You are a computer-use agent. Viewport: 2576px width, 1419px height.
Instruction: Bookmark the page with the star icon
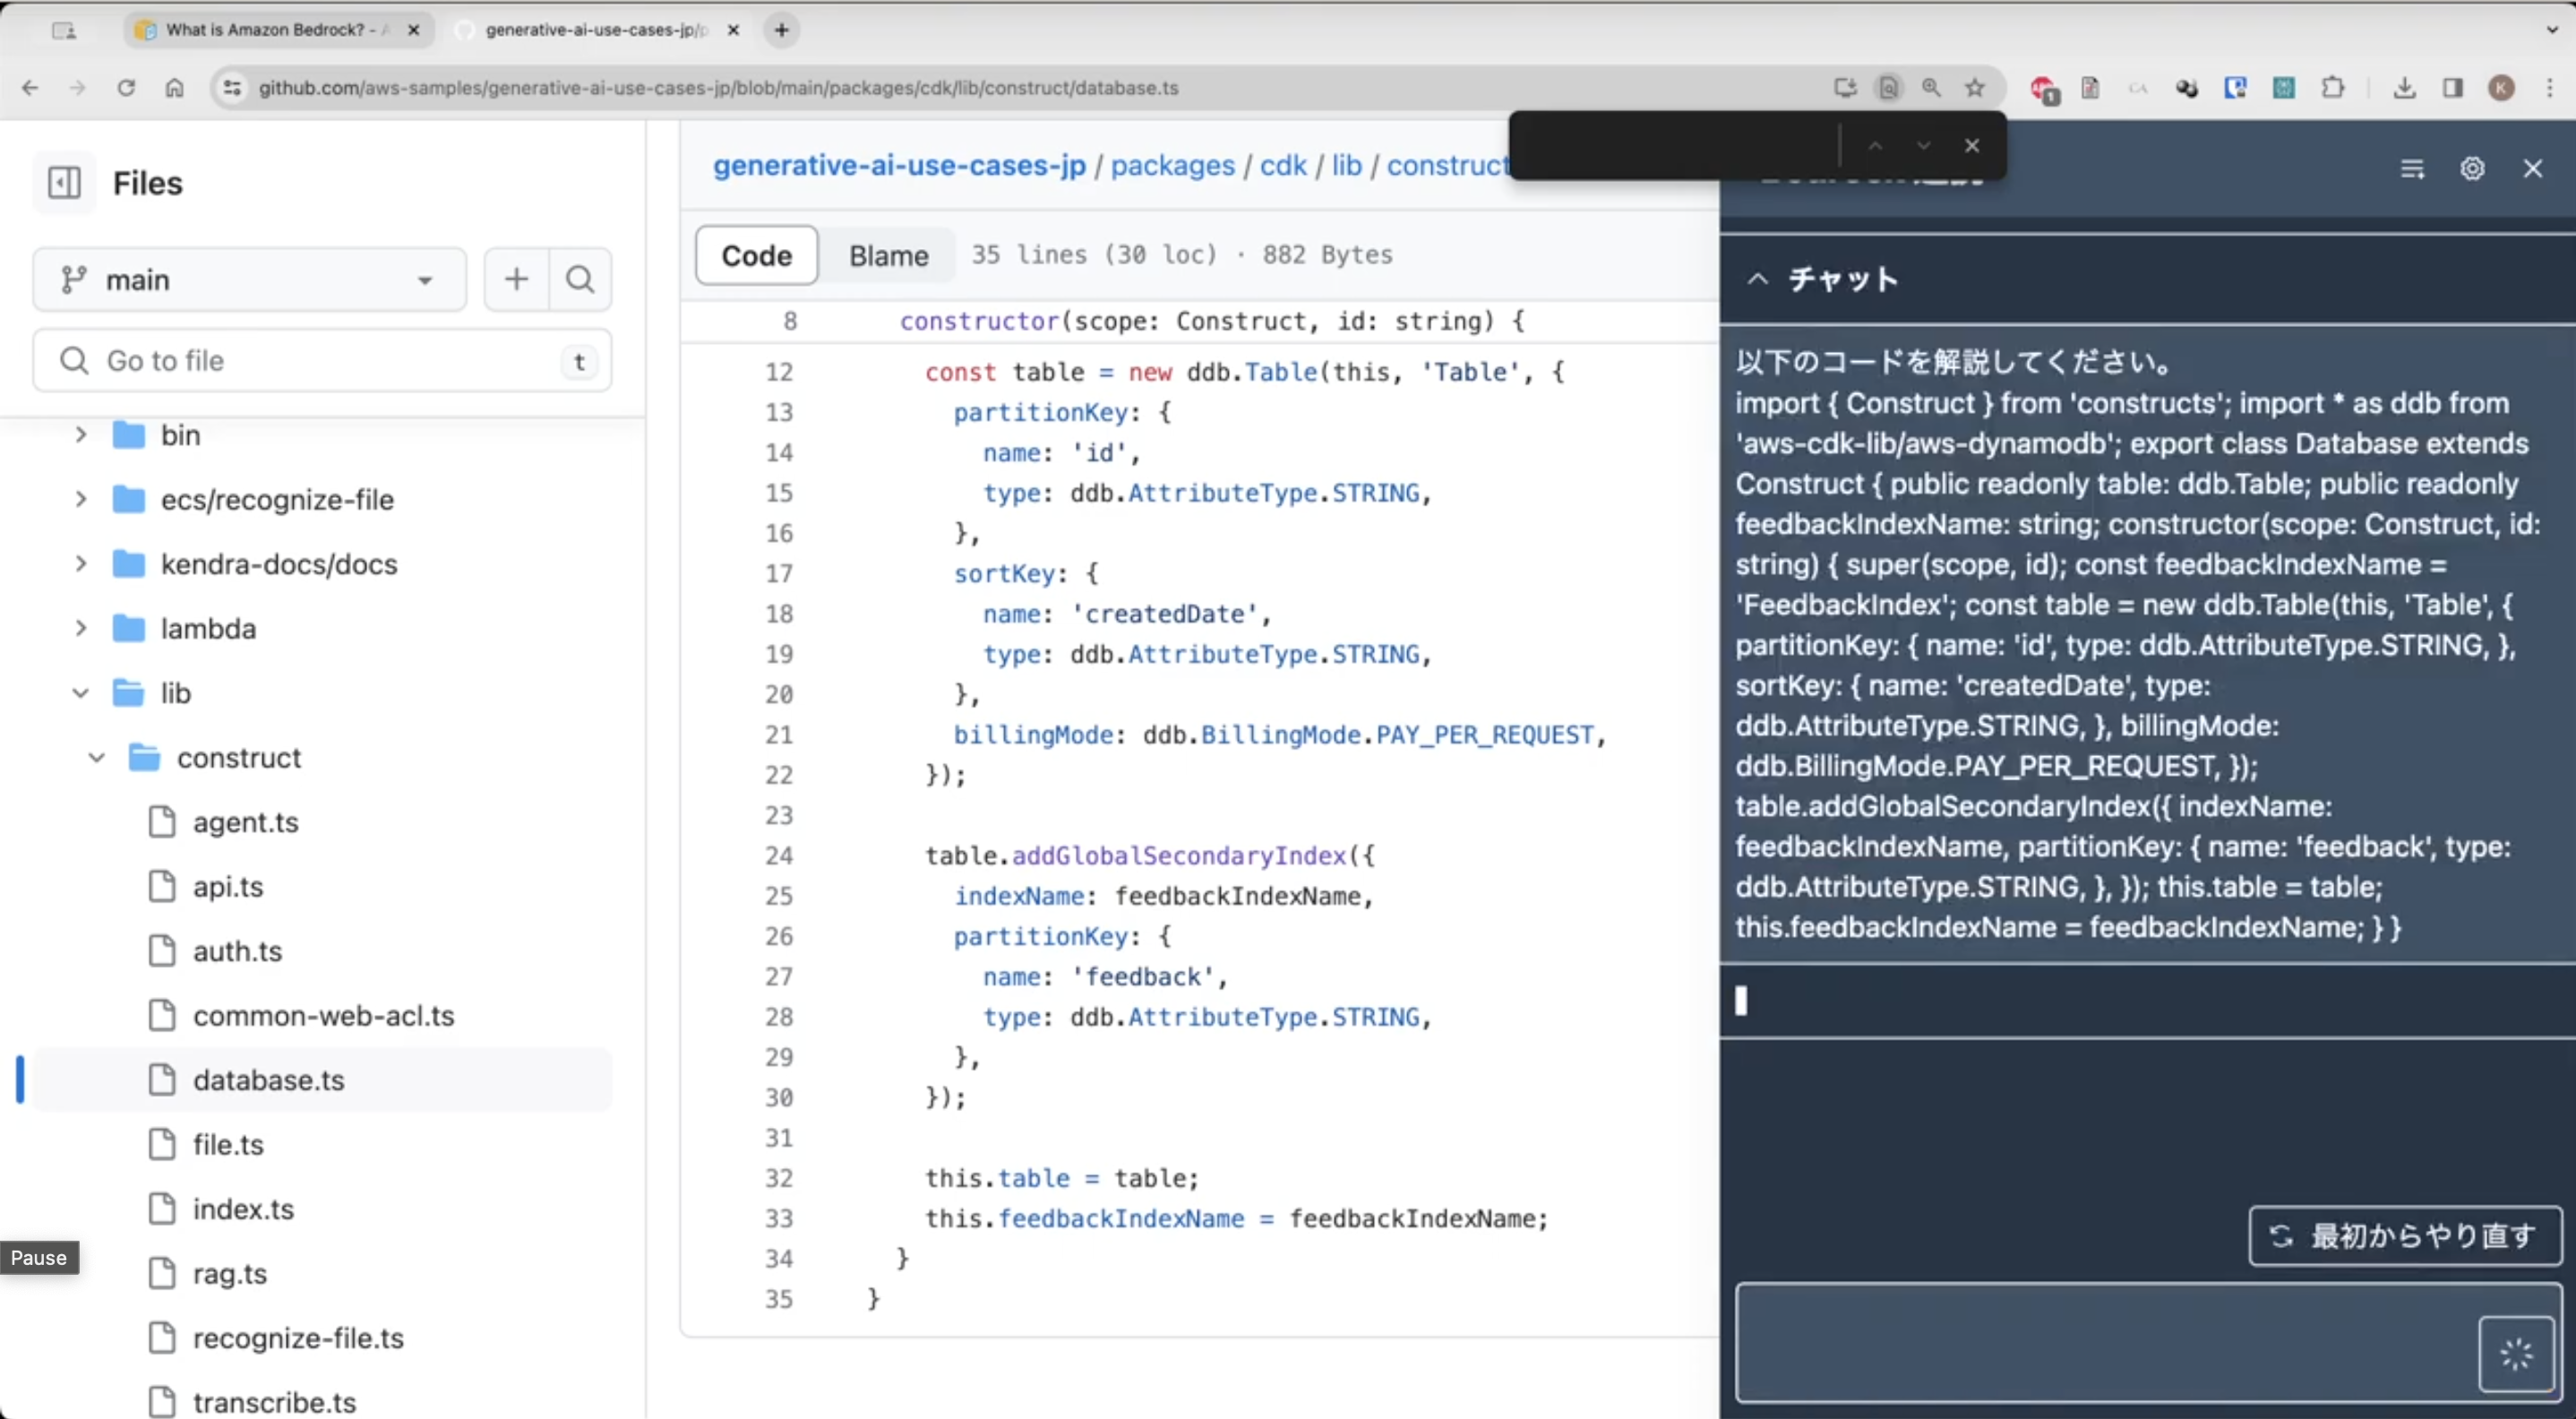click(x=1976, y=88)
